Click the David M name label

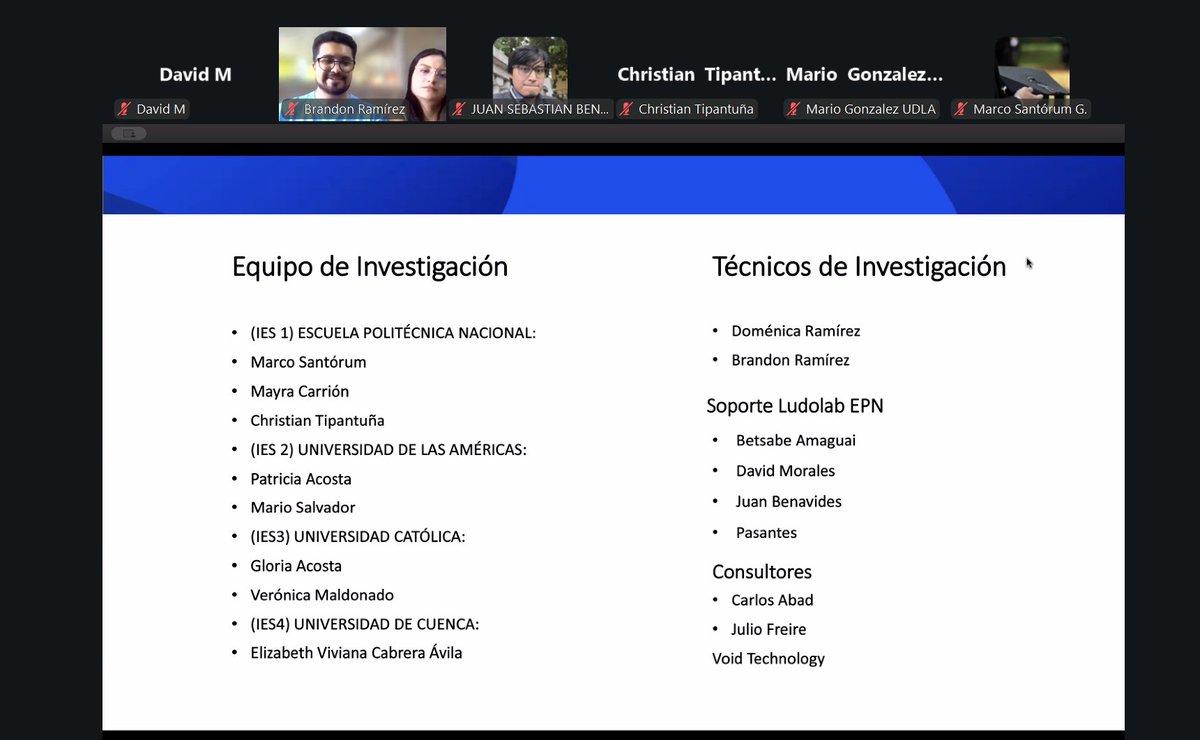tap(161, 109)
